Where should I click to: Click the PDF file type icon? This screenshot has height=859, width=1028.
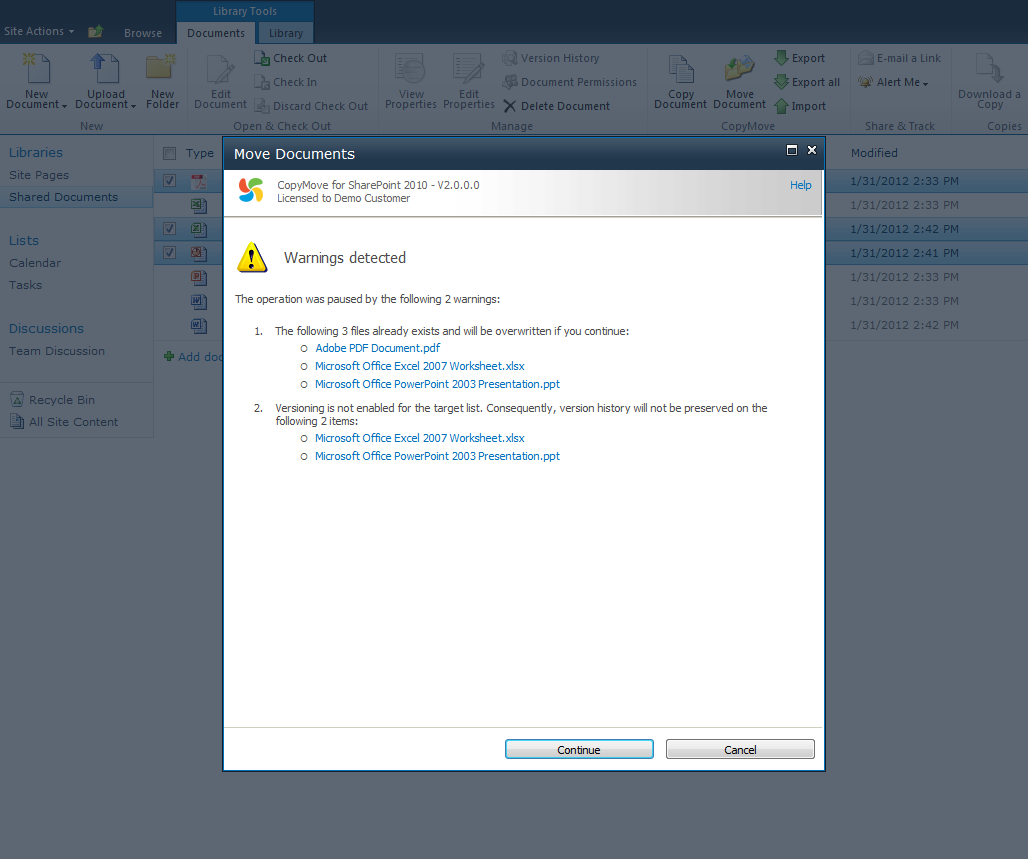199,181
